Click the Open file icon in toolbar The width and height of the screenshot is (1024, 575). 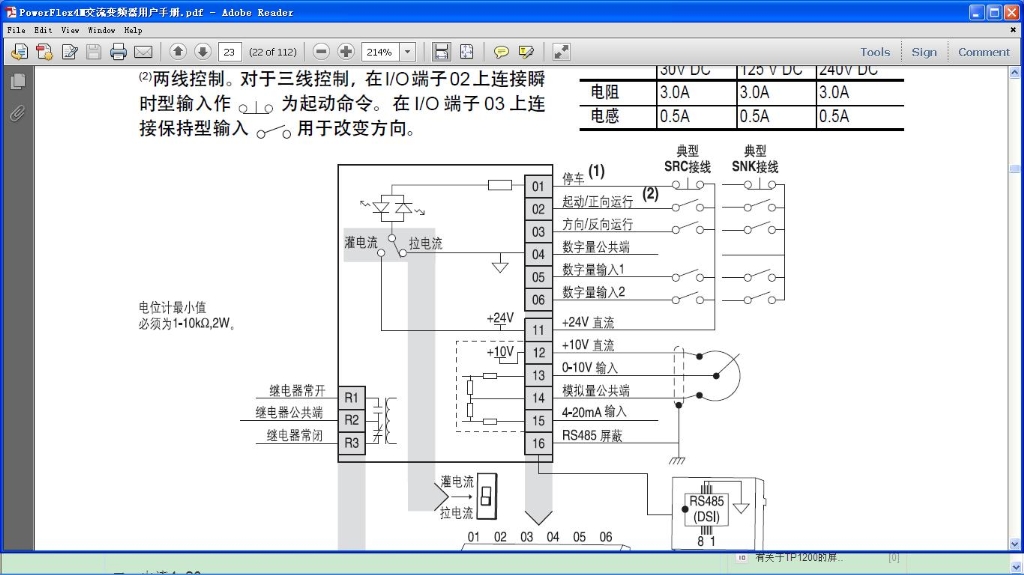point(20,52)
